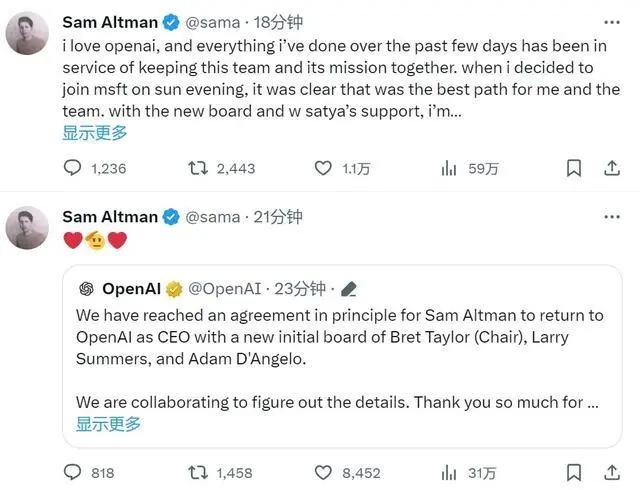640x490 pixels.
Task: Open Sam Altman's avatar on second tweet
Action: click(27, 227)
